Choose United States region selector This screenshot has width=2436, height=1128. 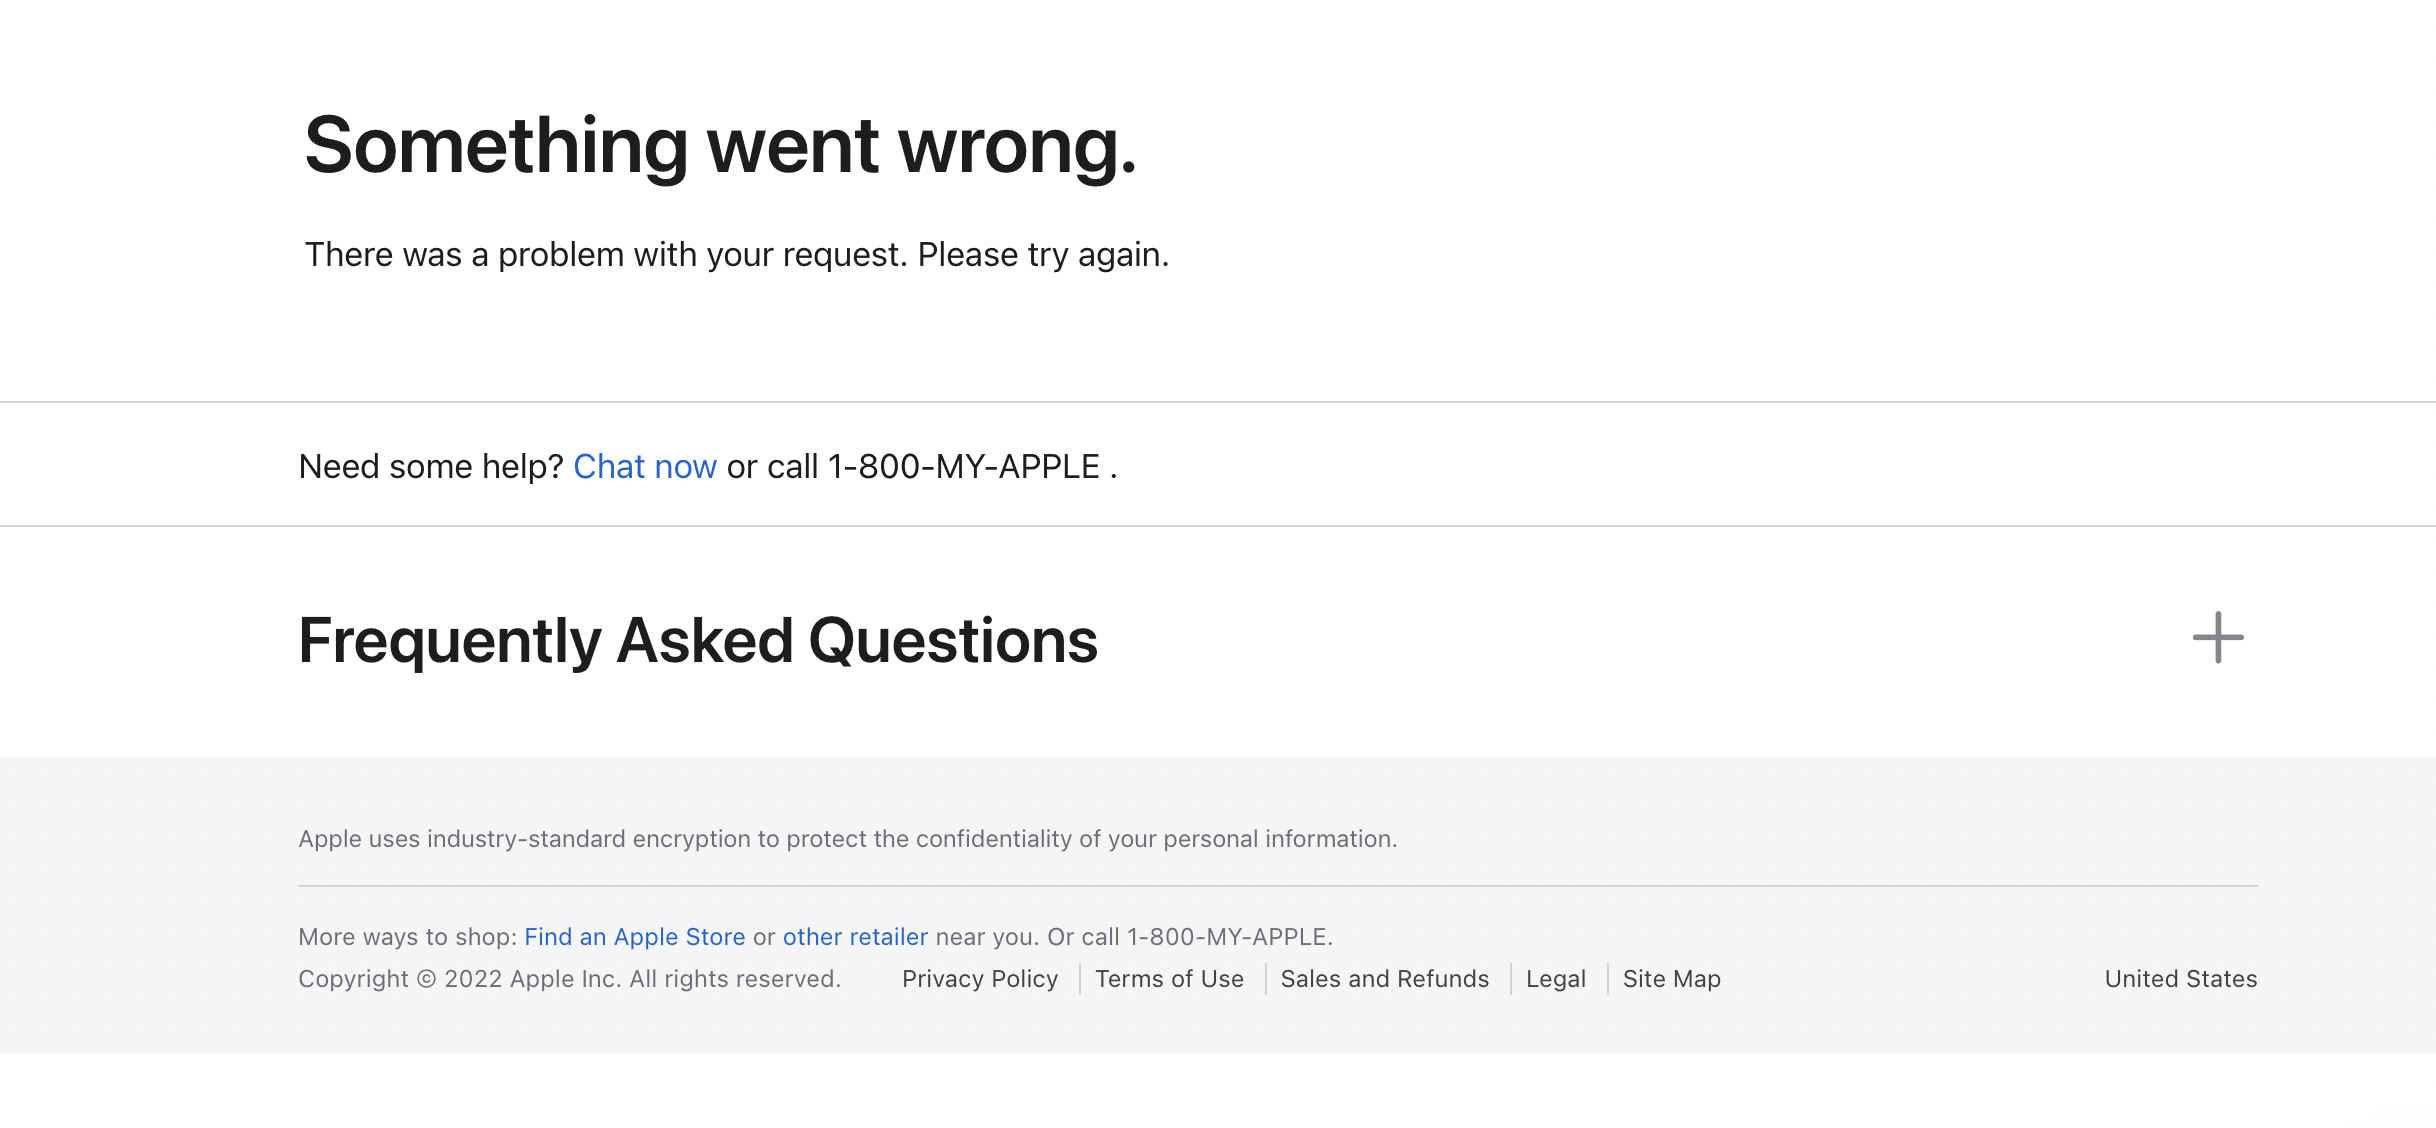pos(2180,979)
